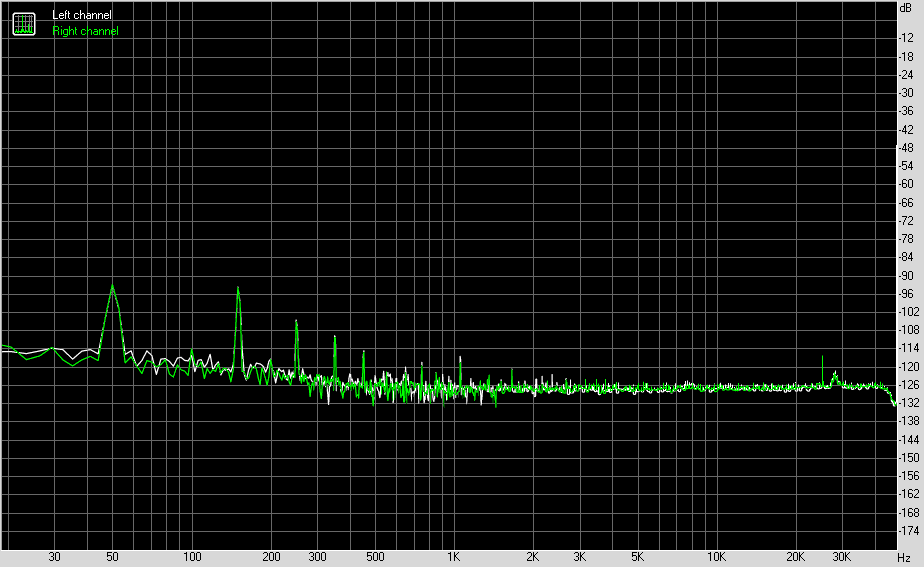Screen dimensions: 924x567
Task: Click the "-30" dB scale value
Action: pyautogui.click(x=906, y=93)
